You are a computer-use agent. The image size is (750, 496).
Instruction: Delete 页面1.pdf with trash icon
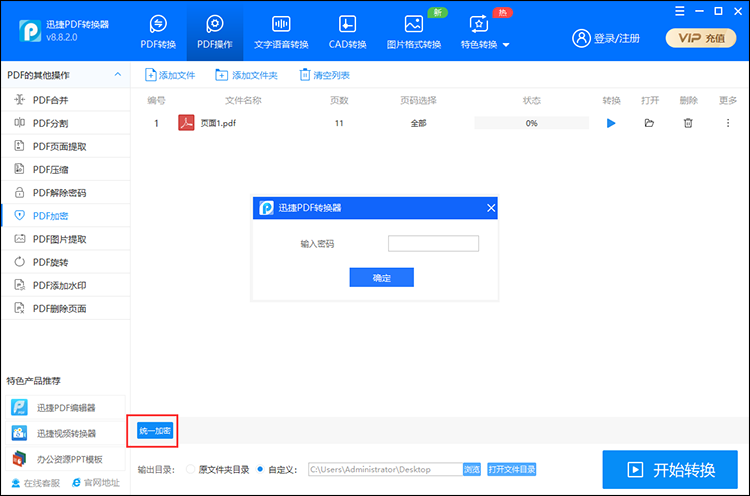pyautogui.click(x=688, y=123)
